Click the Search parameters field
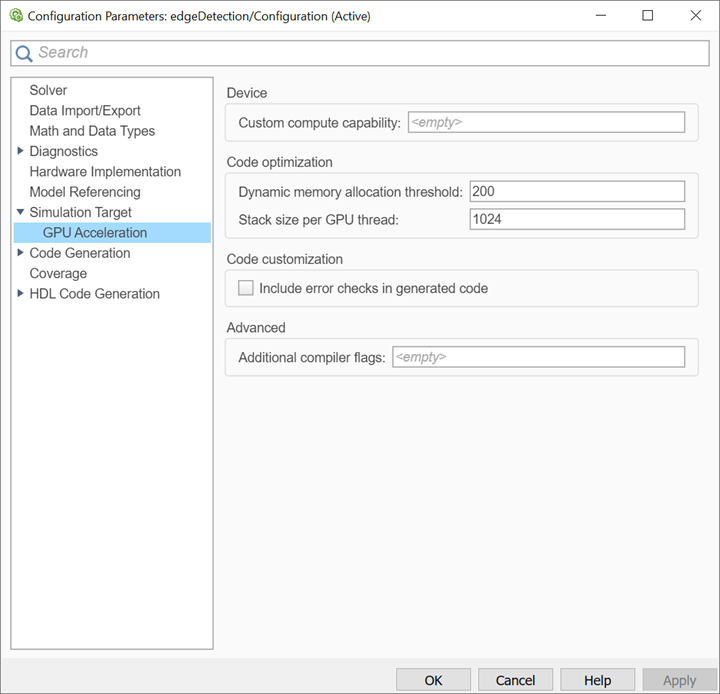 370,53
